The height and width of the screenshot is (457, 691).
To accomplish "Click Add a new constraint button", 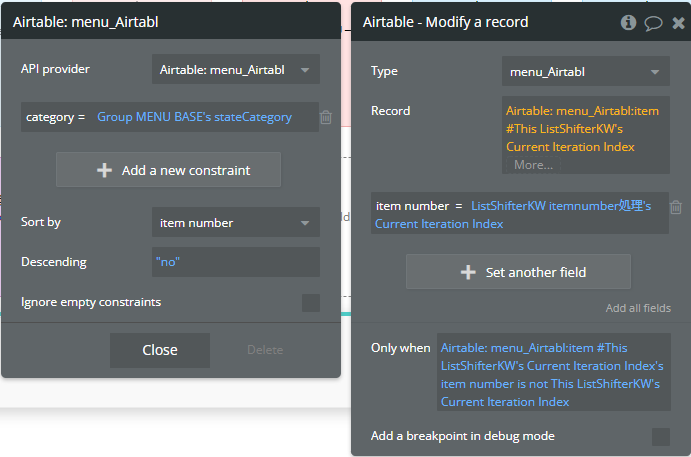I will (x=168, y=170).
